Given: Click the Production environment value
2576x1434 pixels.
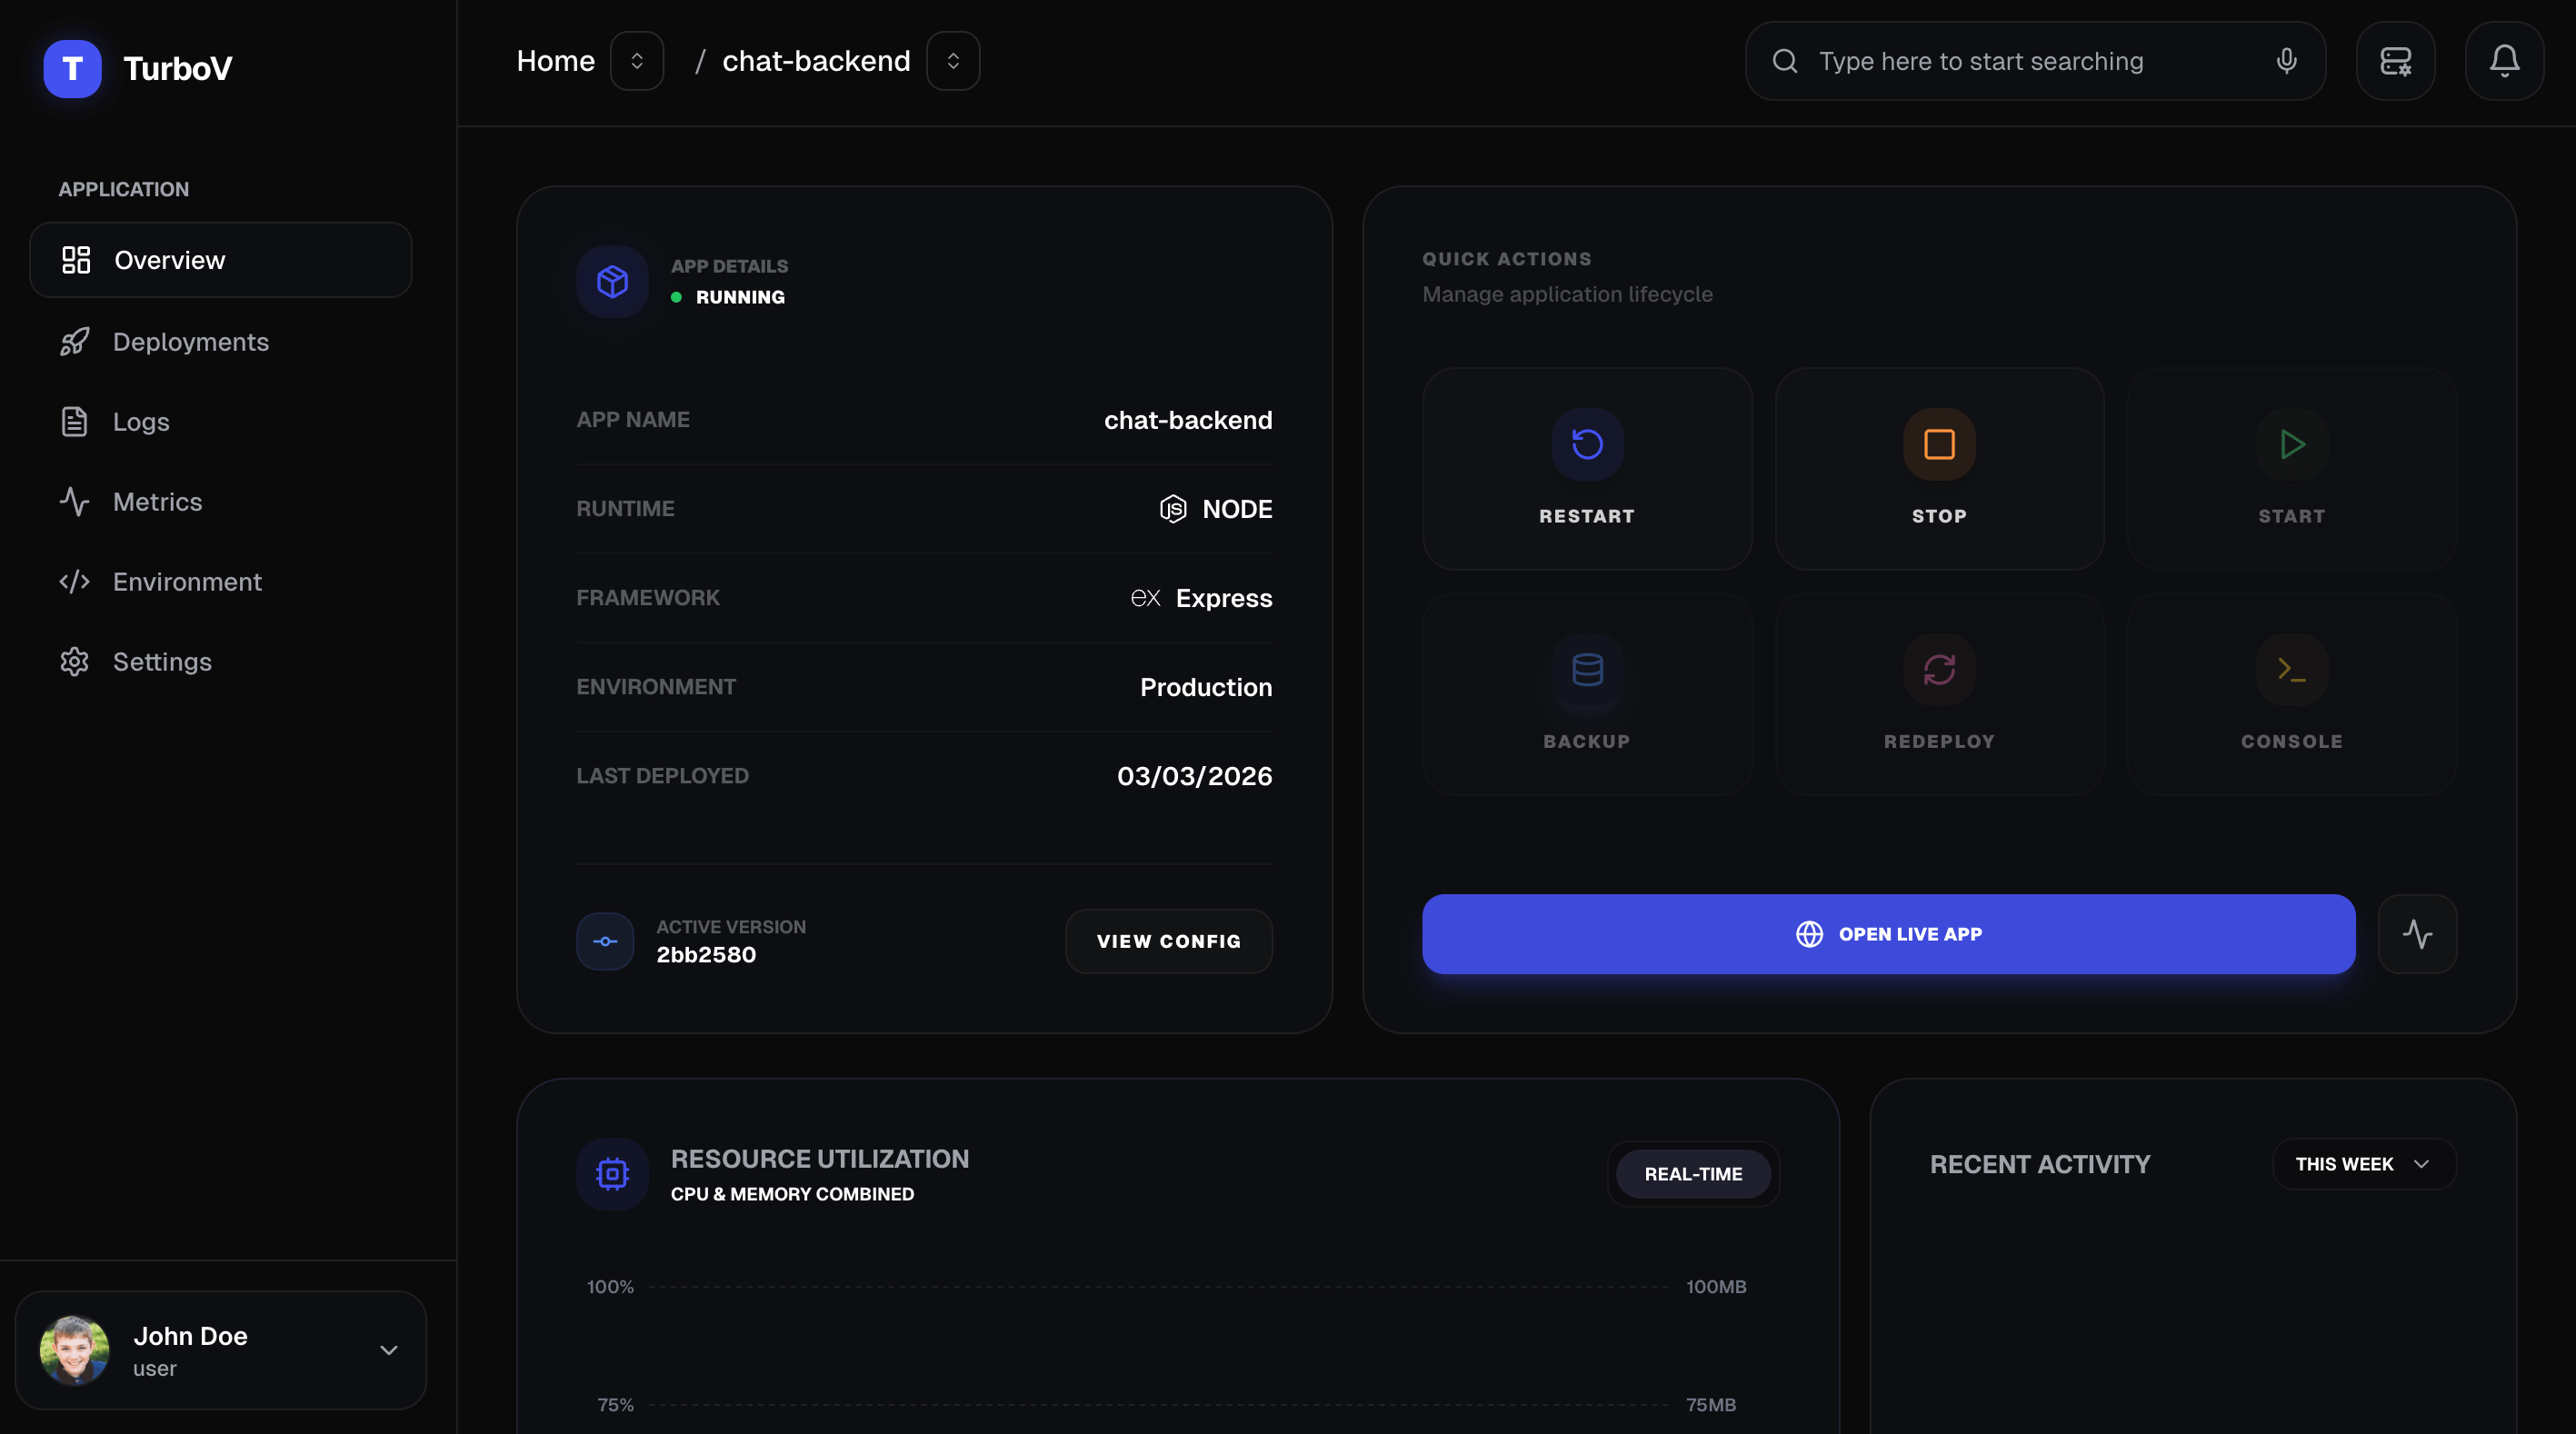Looking at the screenshot, I should [x=1206, y=687].
